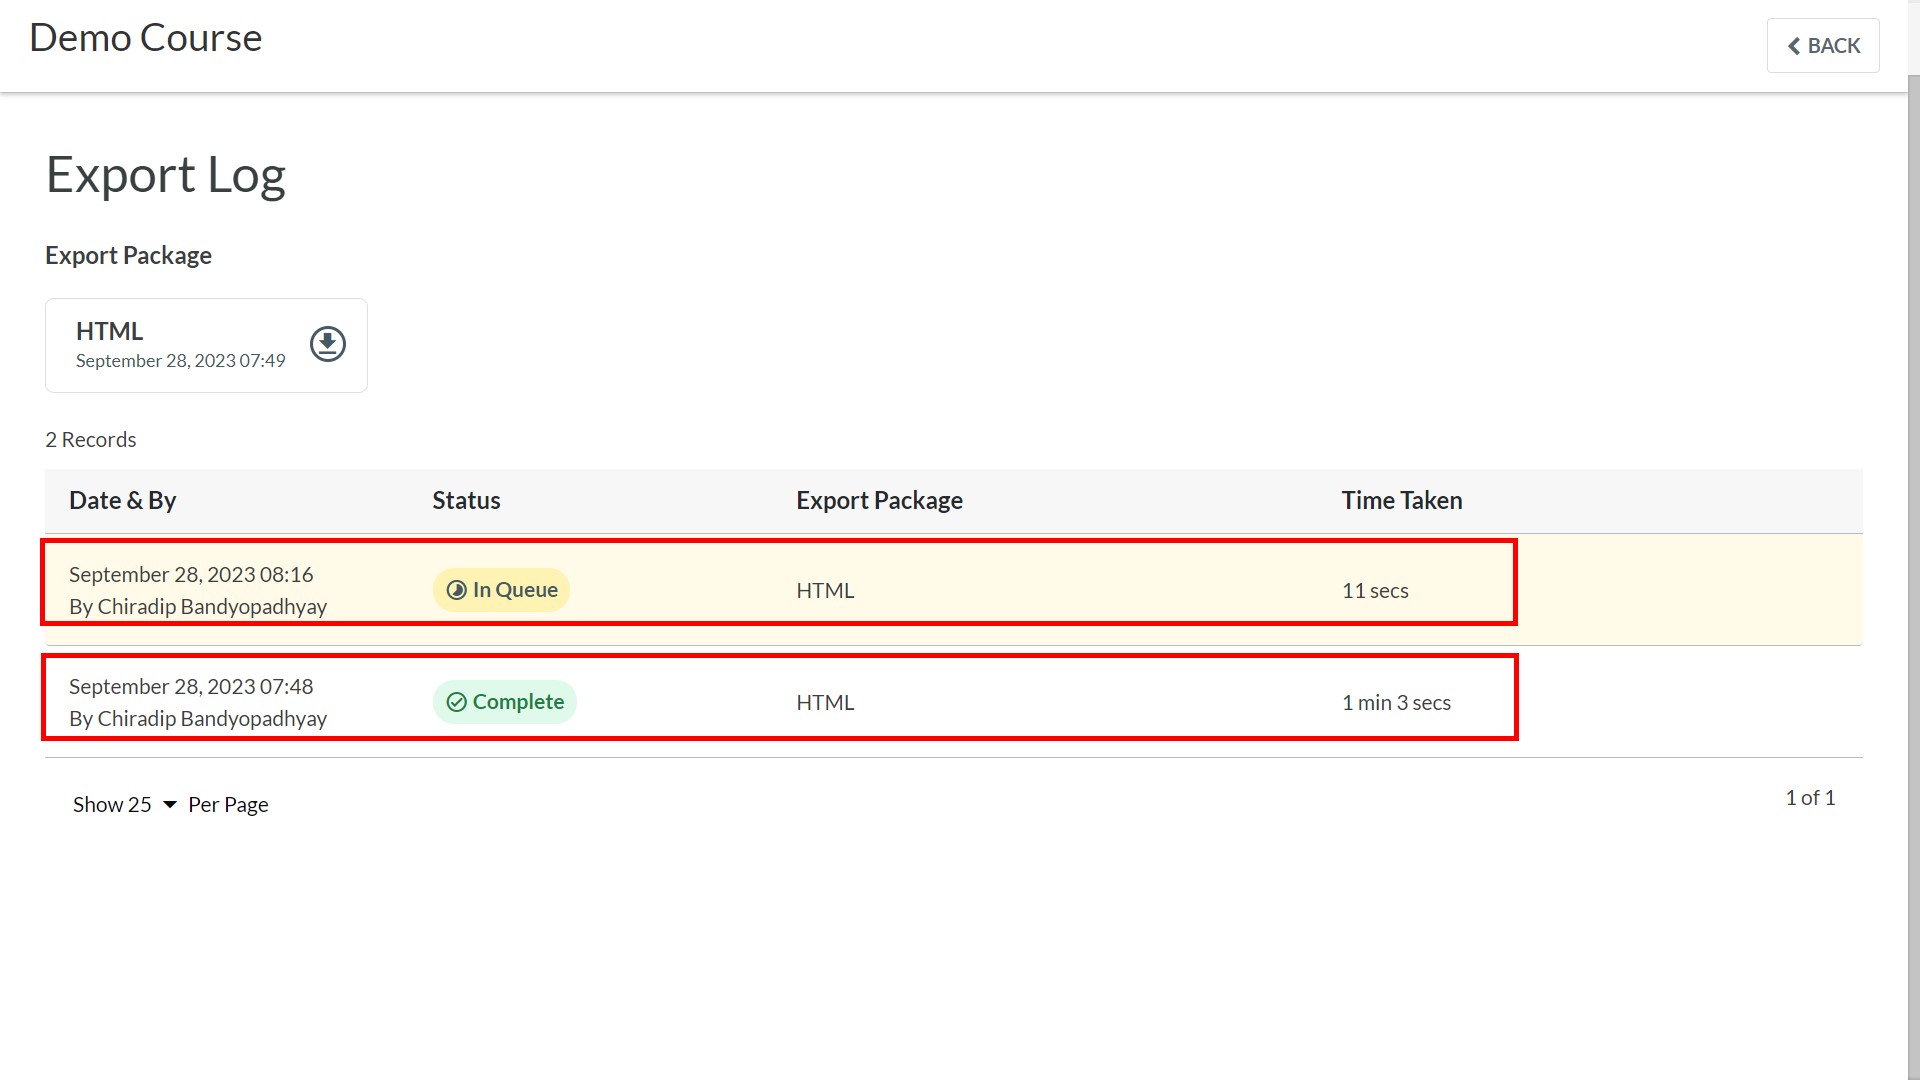
Task: Click the Demo Course title
Action: (146, 38)
